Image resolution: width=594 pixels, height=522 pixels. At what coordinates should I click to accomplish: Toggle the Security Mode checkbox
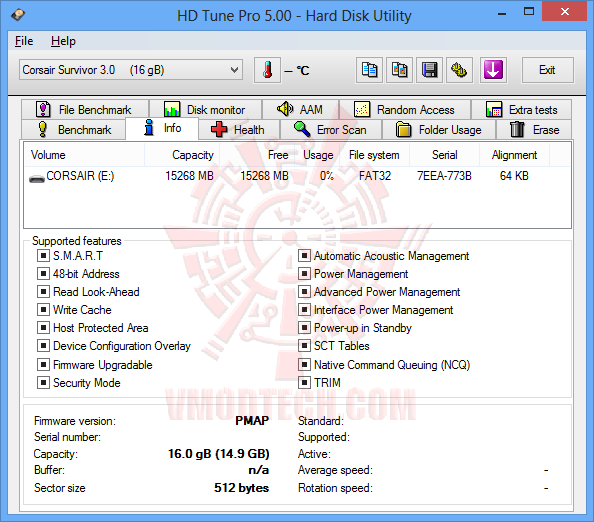point(43,383)
